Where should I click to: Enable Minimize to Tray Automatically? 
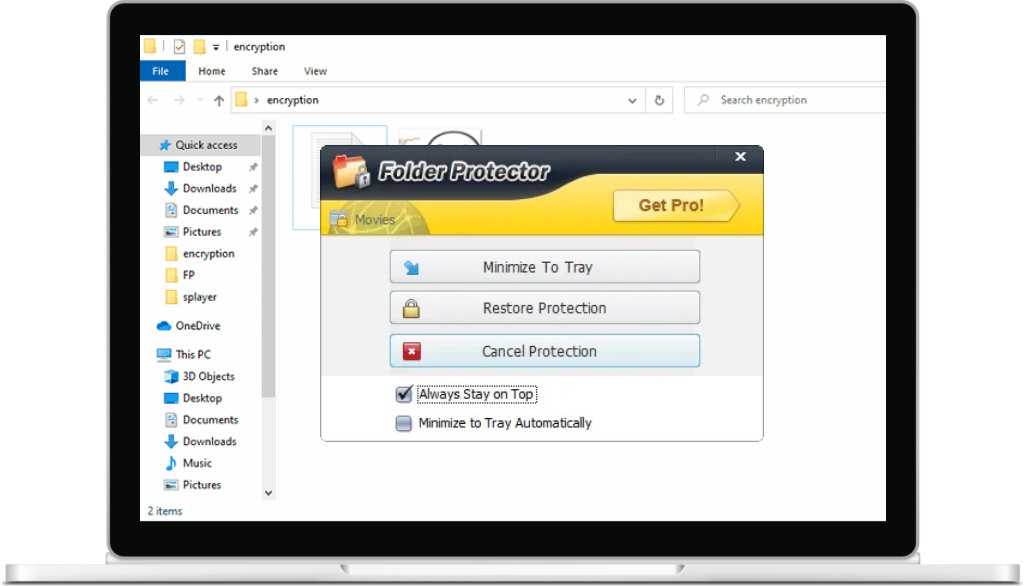[404, 423]
